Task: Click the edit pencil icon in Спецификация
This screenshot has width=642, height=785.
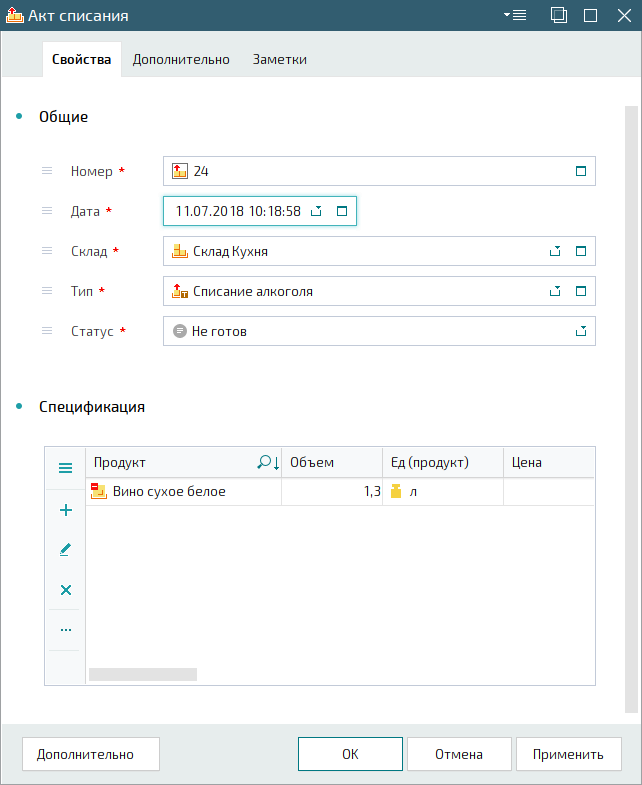Action: pyautogui.click(x=66, y=549)
